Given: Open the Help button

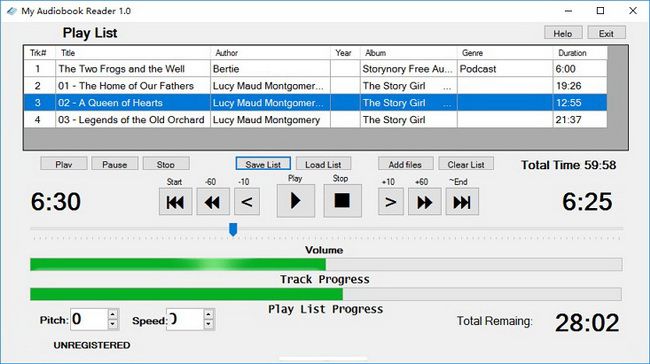Looking at the screenshot, I should click(x=563, y=33).
